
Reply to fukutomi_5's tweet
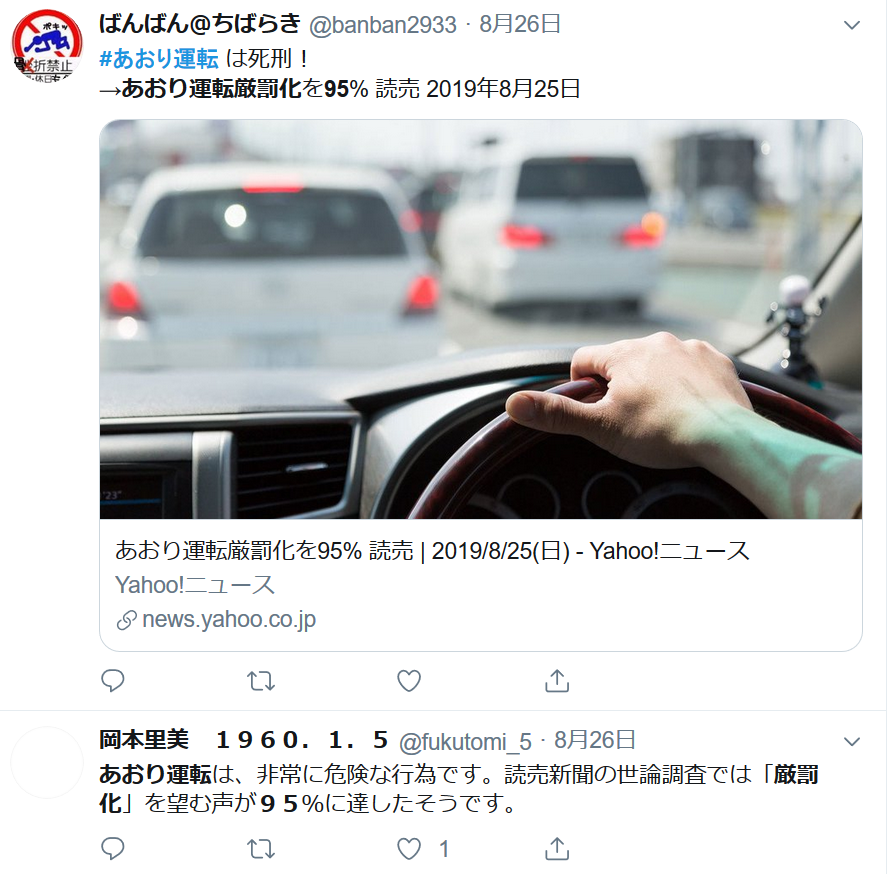[113, 848]
